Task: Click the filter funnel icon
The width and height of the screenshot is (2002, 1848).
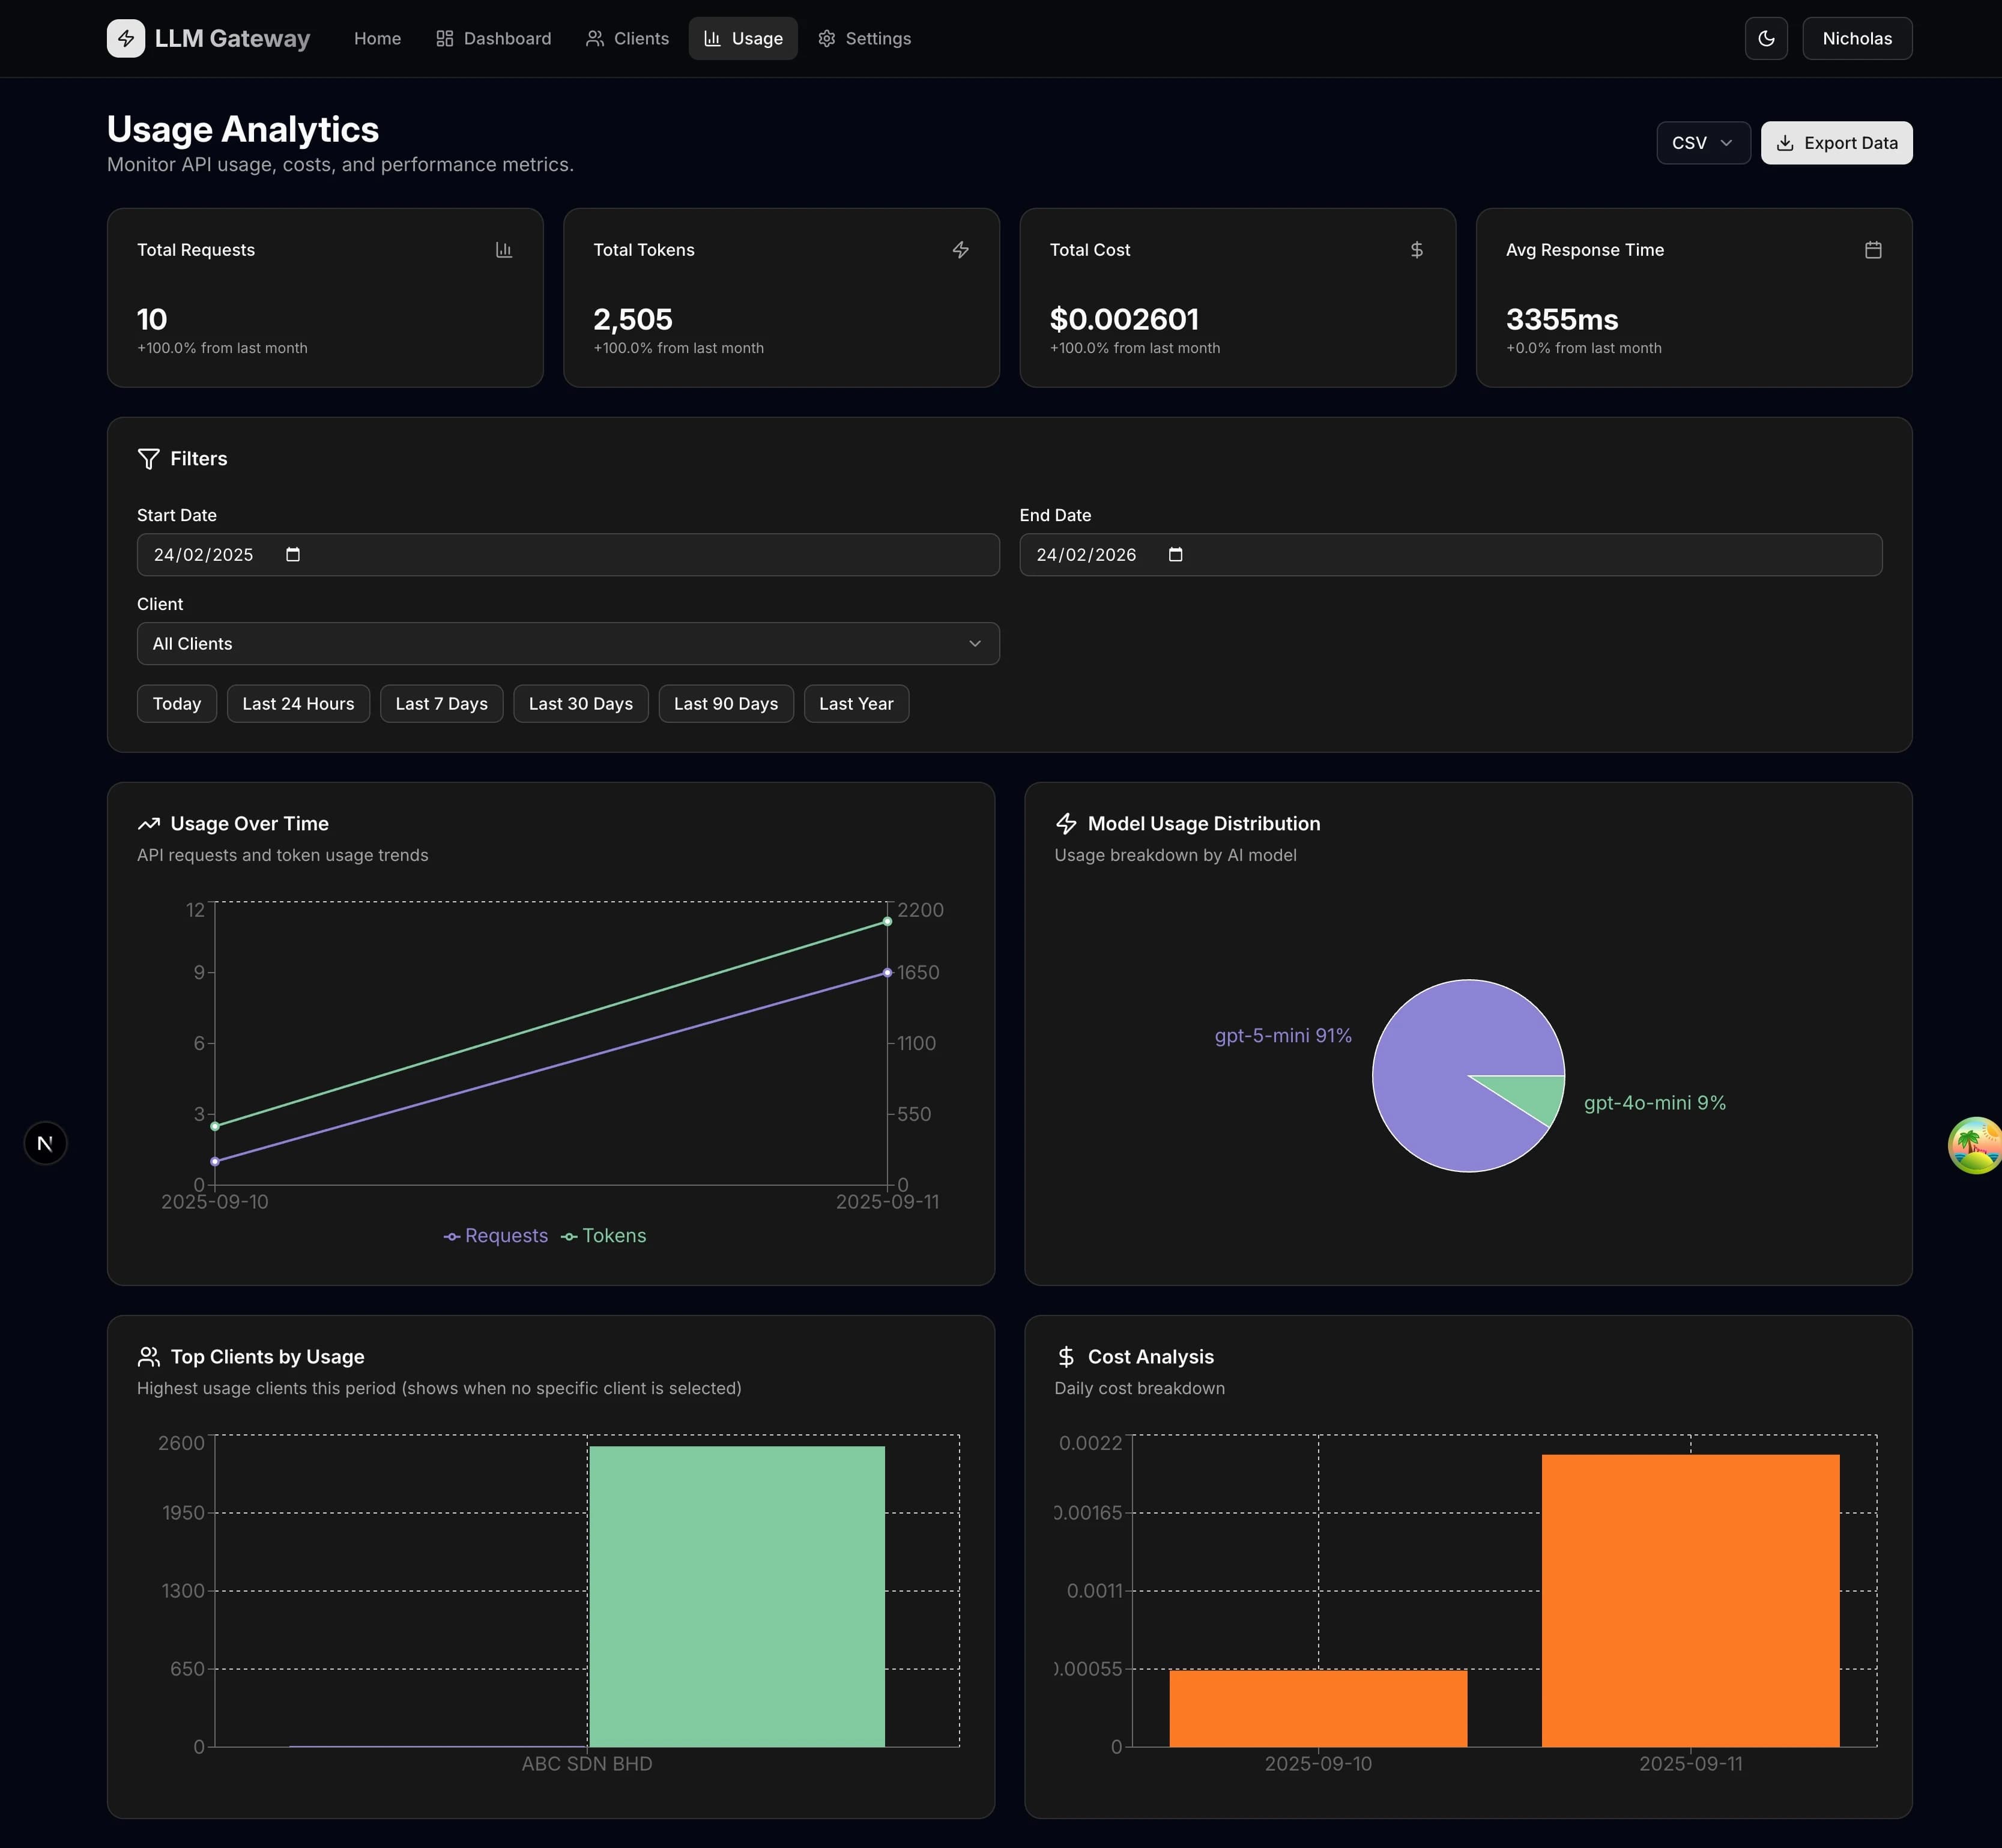Action: click(148, 459)
